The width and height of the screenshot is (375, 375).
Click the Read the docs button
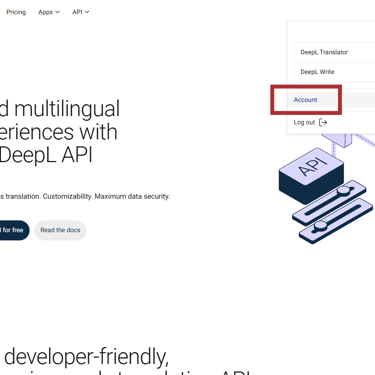click(60, 230)
